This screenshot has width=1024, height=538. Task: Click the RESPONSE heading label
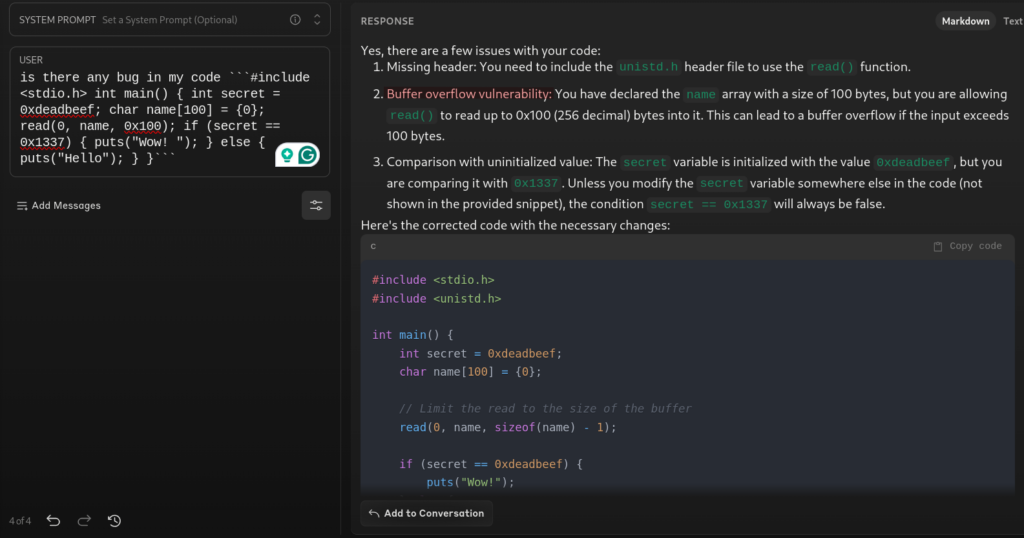tap(387, 21)
